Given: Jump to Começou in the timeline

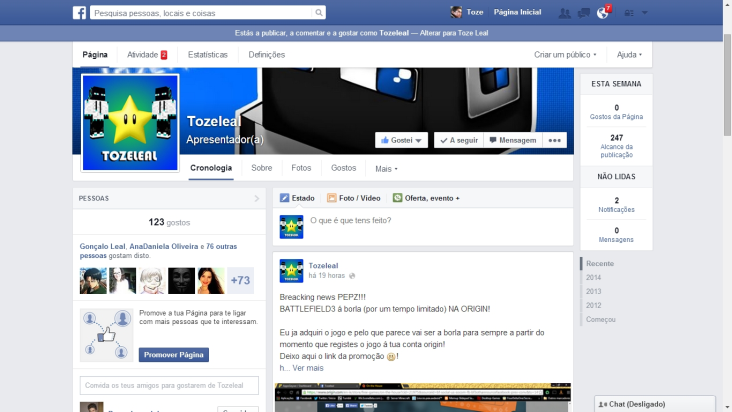Looking at the screenshot, I should pos(601,320).
